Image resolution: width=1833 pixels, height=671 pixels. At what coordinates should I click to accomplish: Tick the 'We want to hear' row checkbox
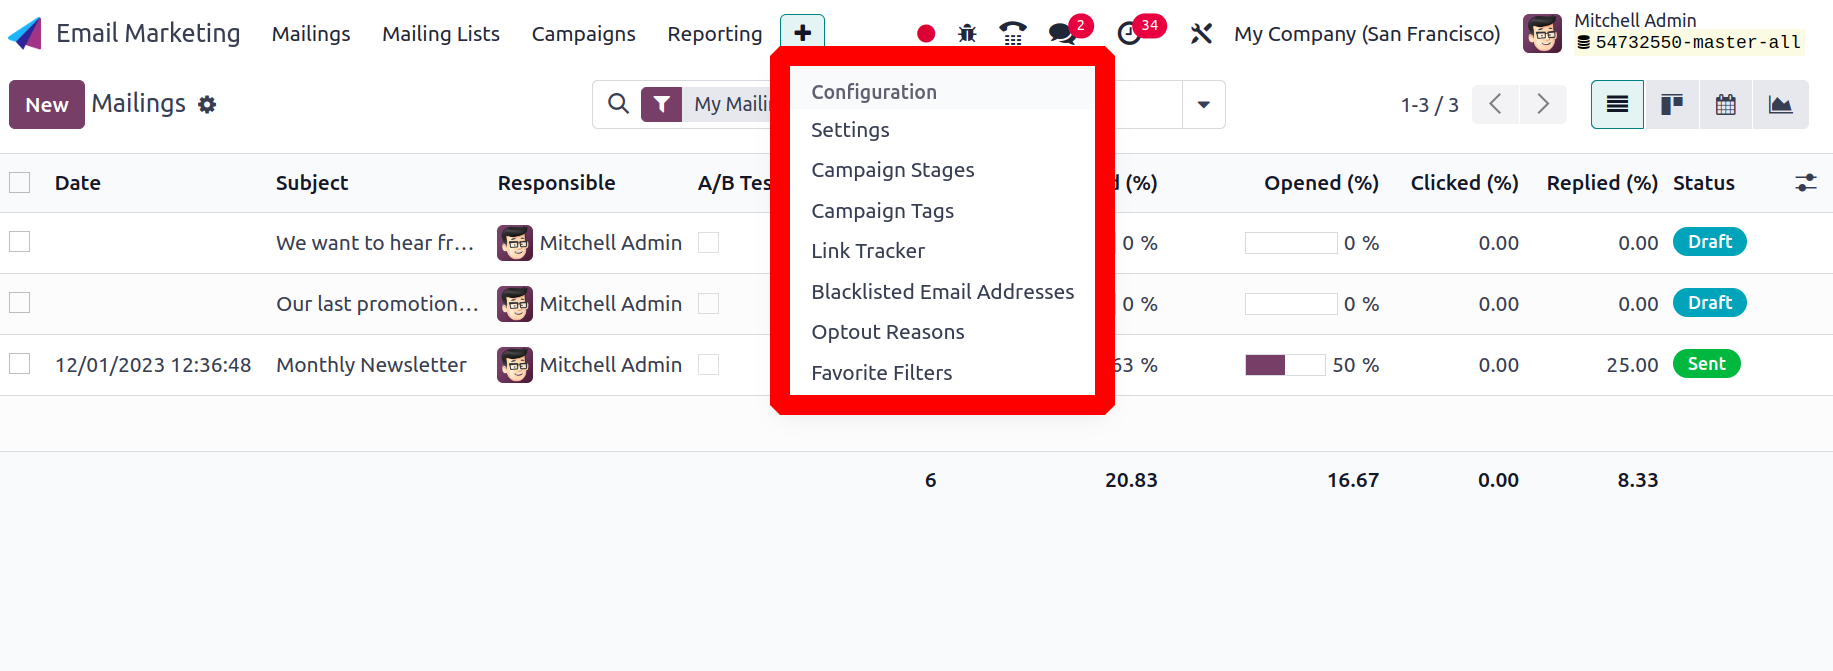[x=19, y=242]
